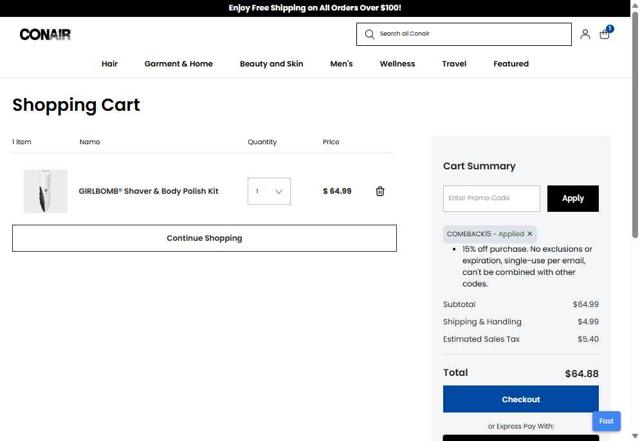This screenshot has height=441, width=640.
Task: Open the shopping bag cart icon
Action: coord(605,33)
